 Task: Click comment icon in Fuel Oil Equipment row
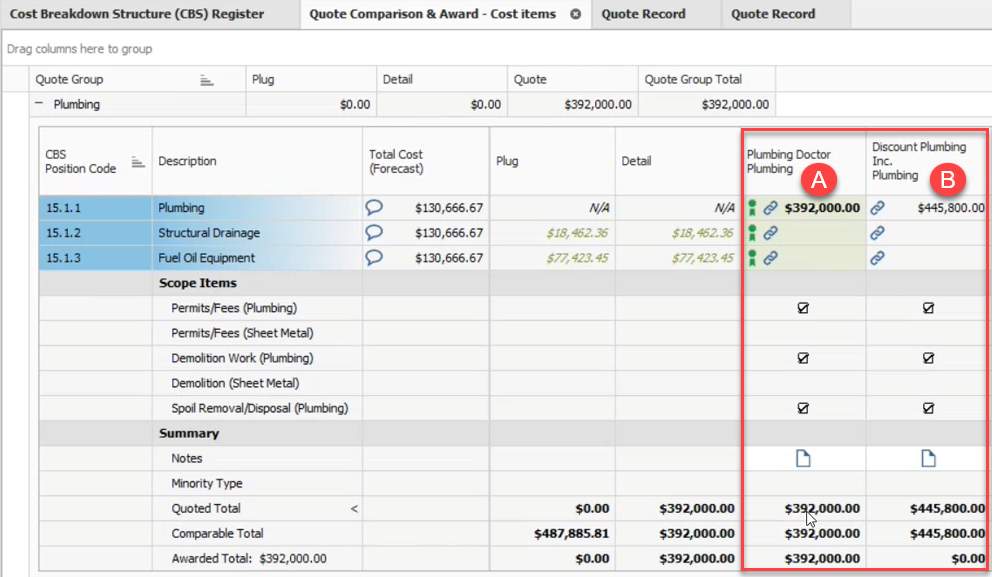pyautogui.click(x=375, y=258)
